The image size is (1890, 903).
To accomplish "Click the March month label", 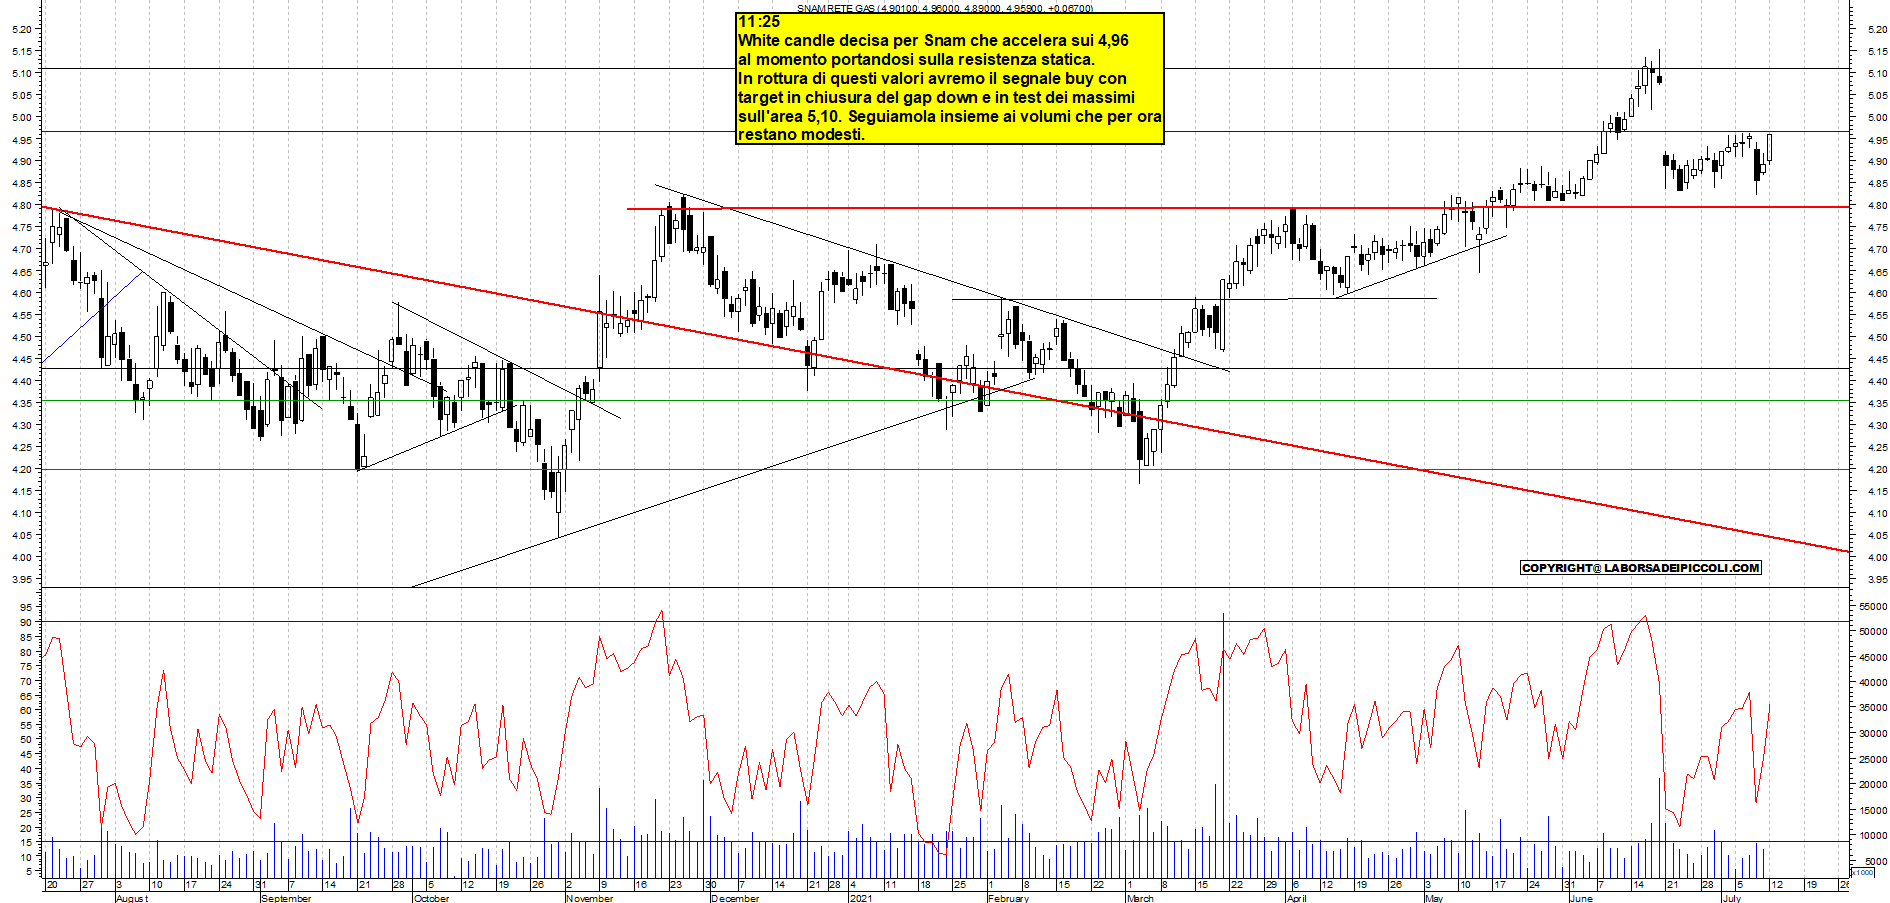I will tap(1140, 898).
